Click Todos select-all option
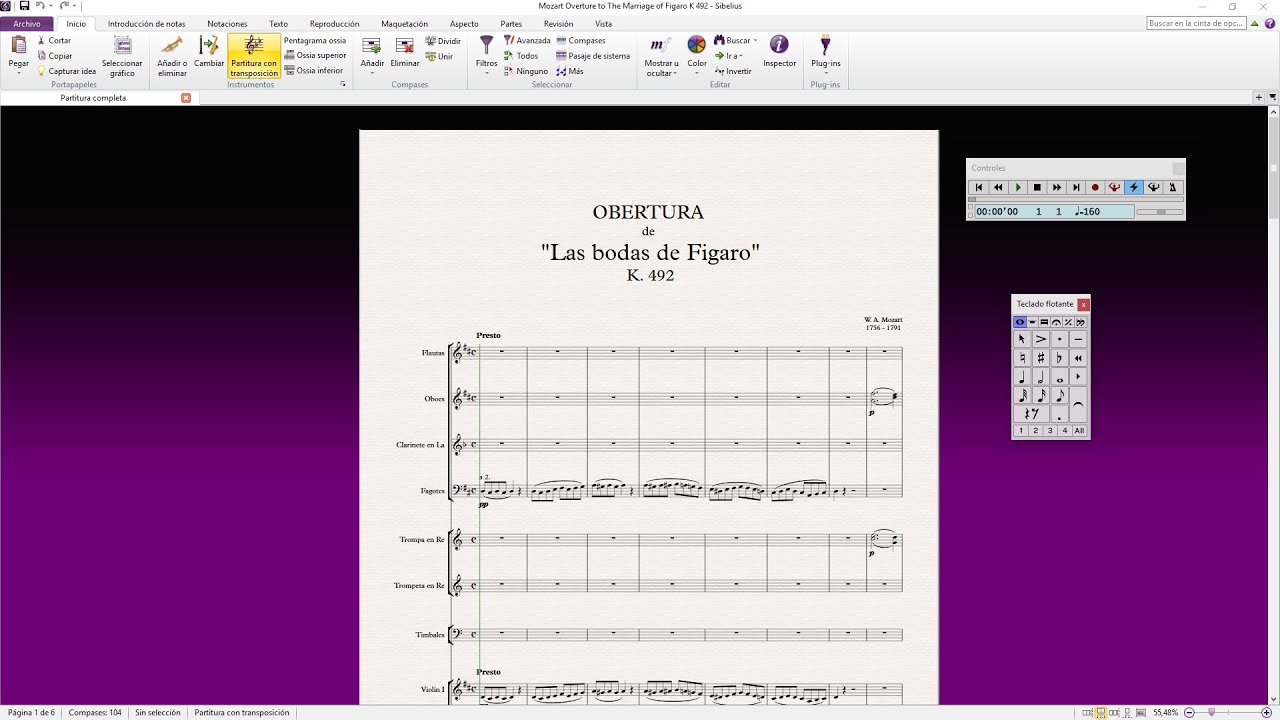Viewport: 1280px width, 720px height. pyautogui.click(x=521, y=56)
